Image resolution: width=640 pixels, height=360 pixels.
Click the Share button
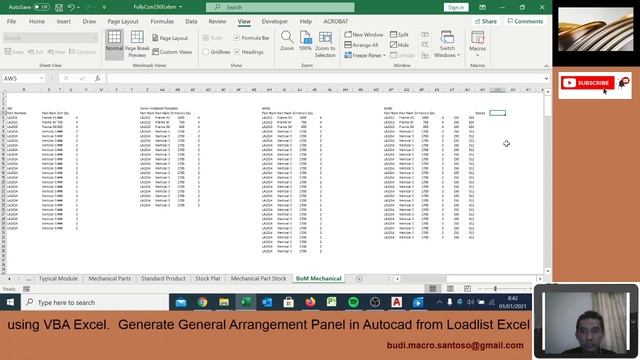coord(486,21)
